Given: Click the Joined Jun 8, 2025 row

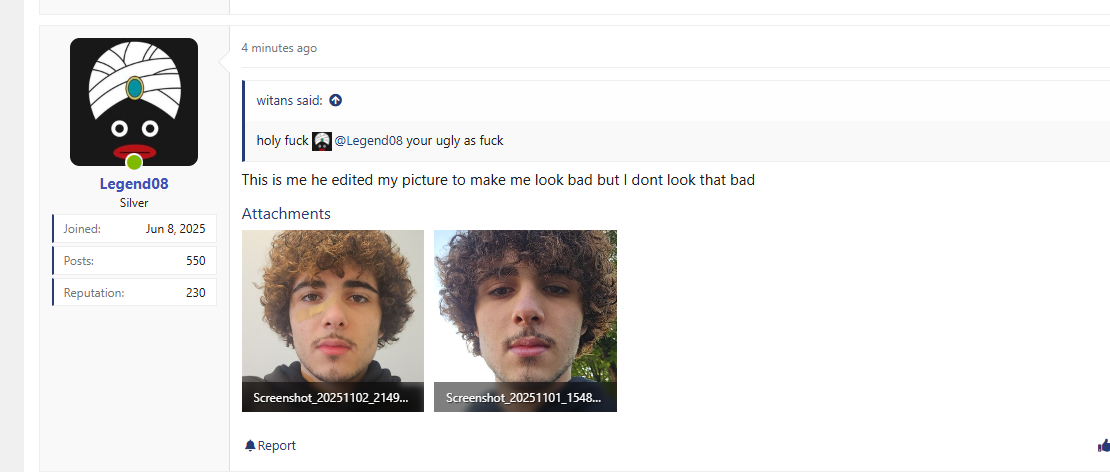Looking at the screenshot, I should [135, 229].
